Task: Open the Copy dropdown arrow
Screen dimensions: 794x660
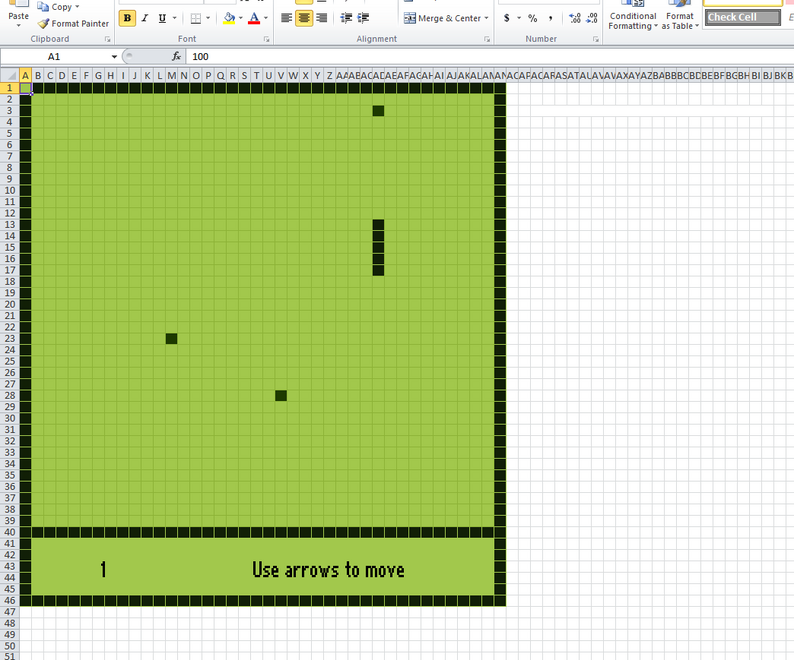Action: pos(77,7)
